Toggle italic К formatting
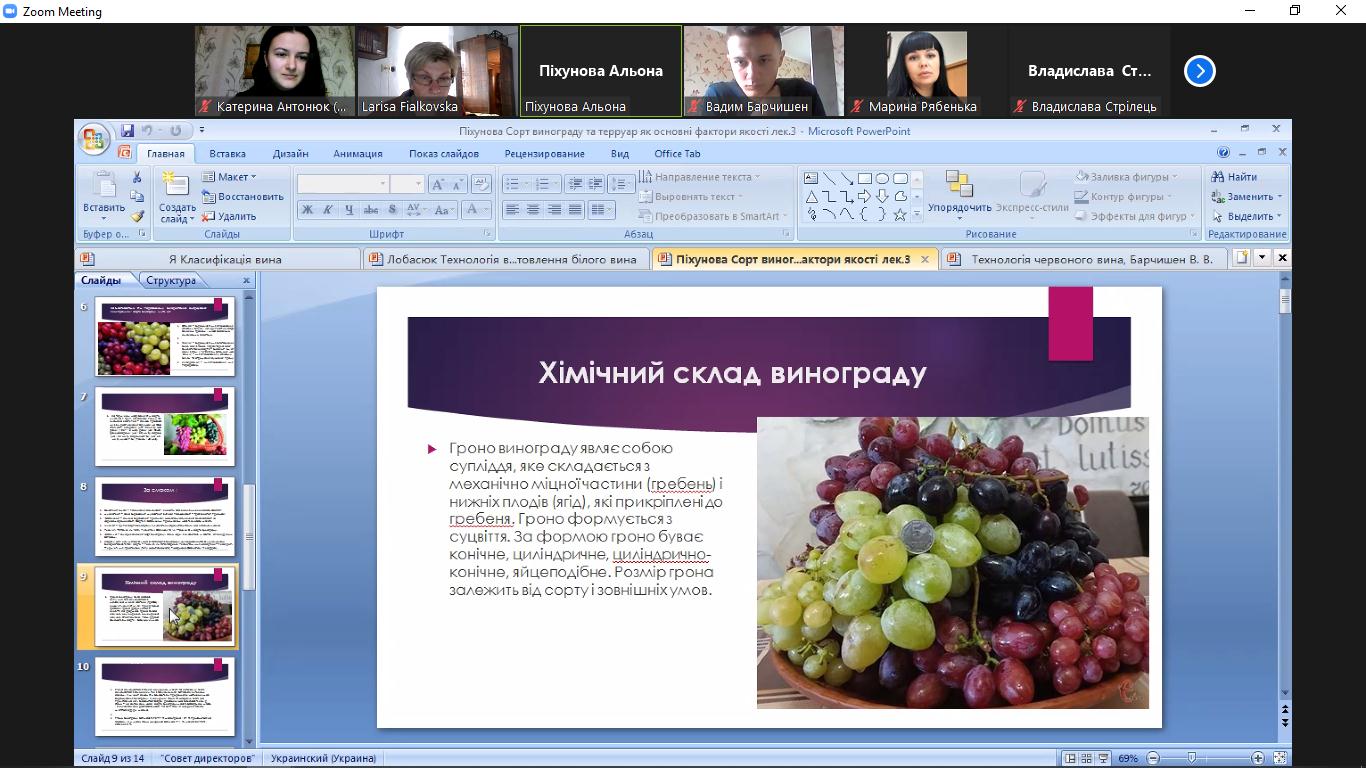The image size is (1366, 768). tap(328, 210)
